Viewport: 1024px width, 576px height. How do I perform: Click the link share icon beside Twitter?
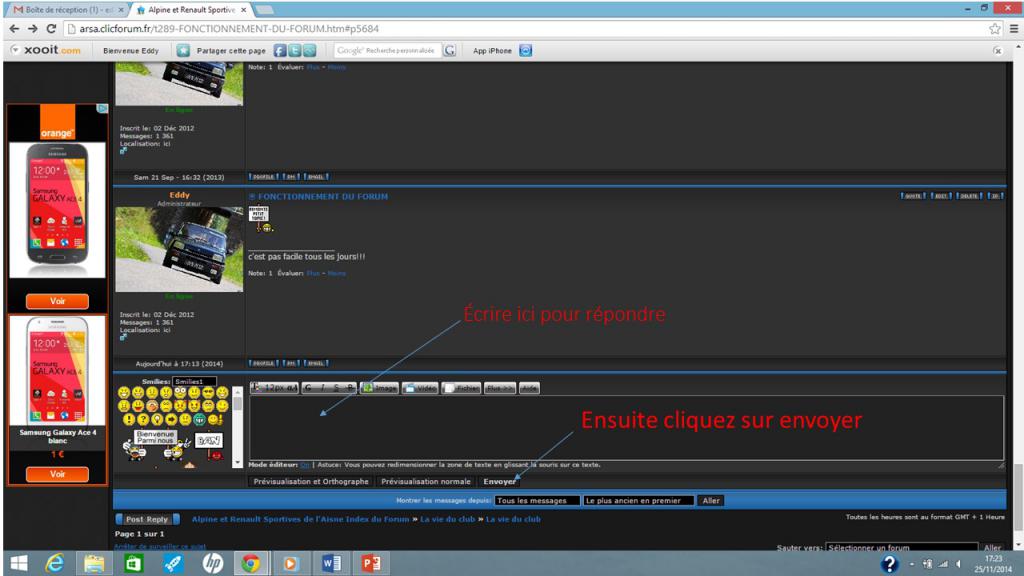[x=310, y=50]
